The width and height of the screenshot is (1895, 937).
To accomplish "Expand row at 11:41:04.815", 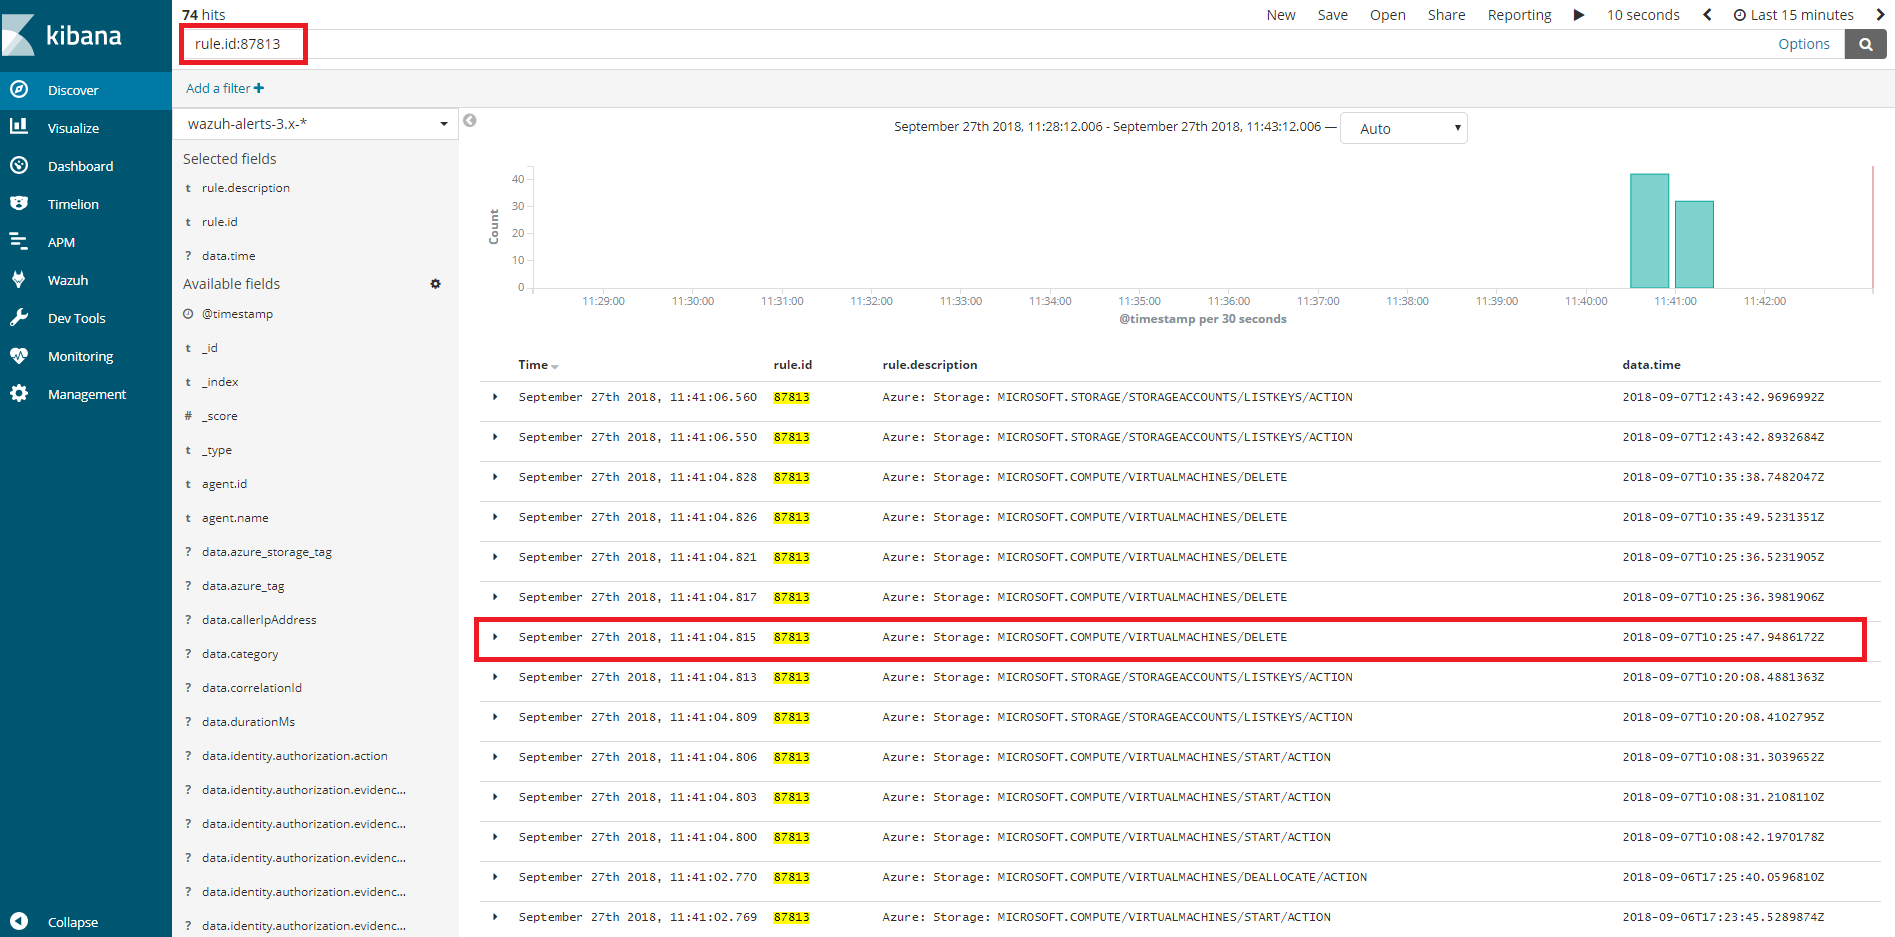I will [495, 637].
